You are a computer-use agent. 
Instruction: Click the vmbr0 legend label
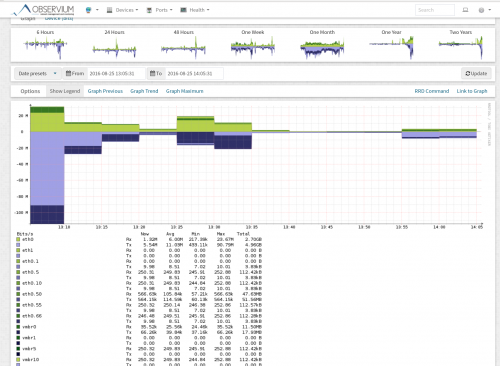29,327
